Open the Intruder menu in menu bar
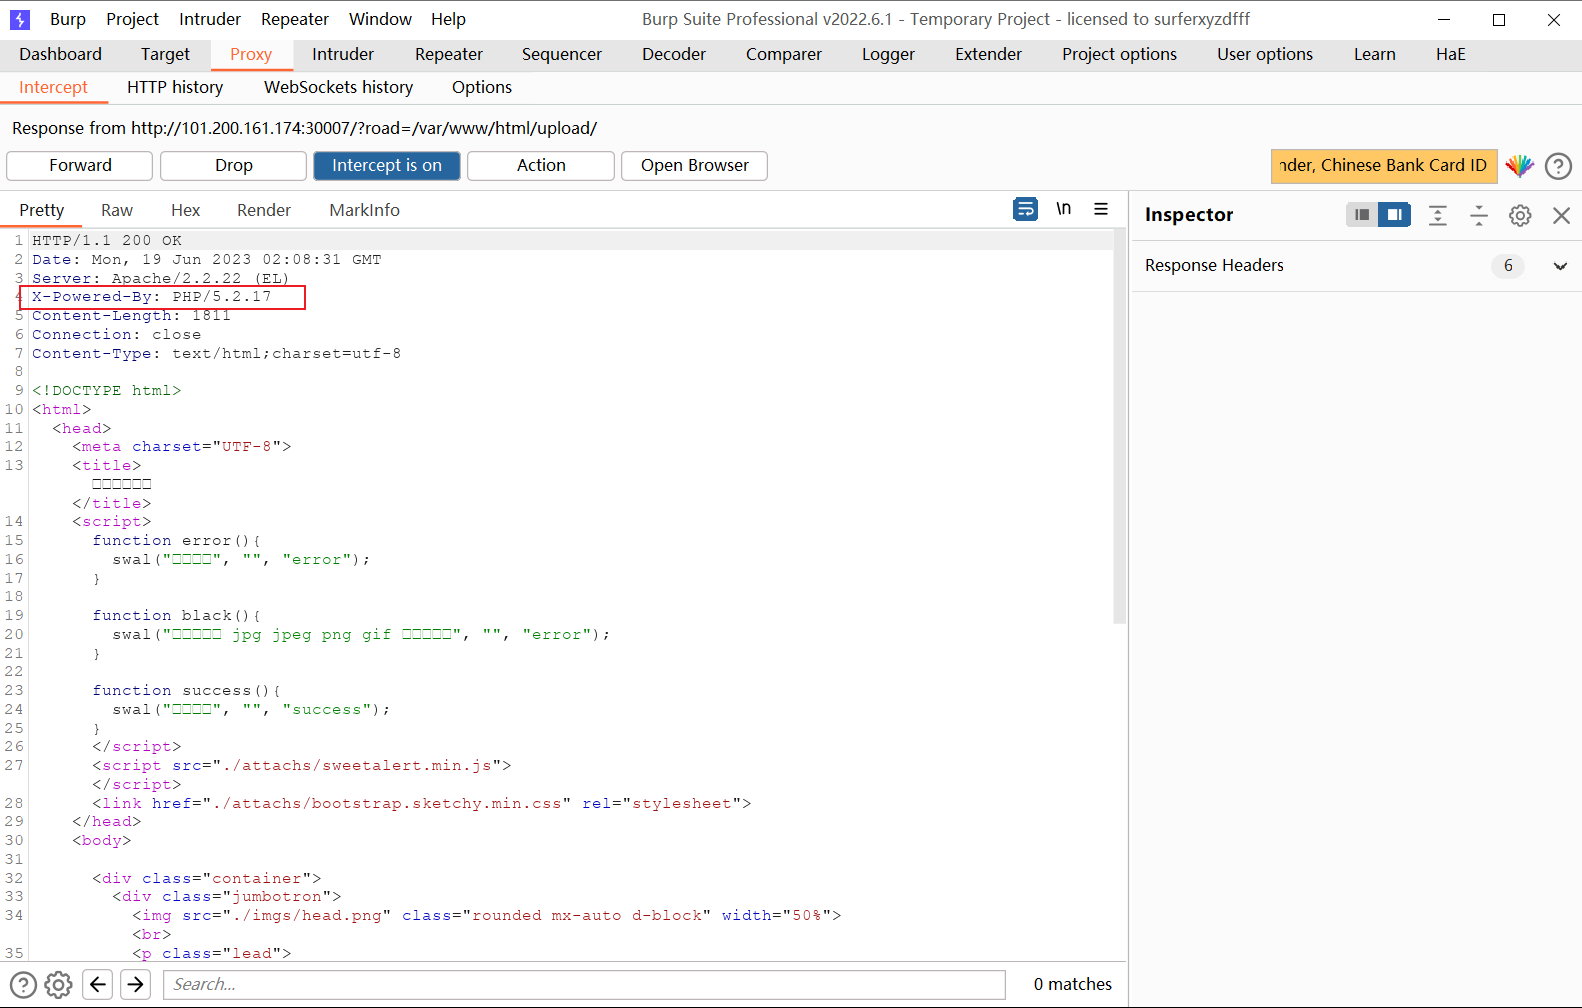 click(x=210, y=19)
